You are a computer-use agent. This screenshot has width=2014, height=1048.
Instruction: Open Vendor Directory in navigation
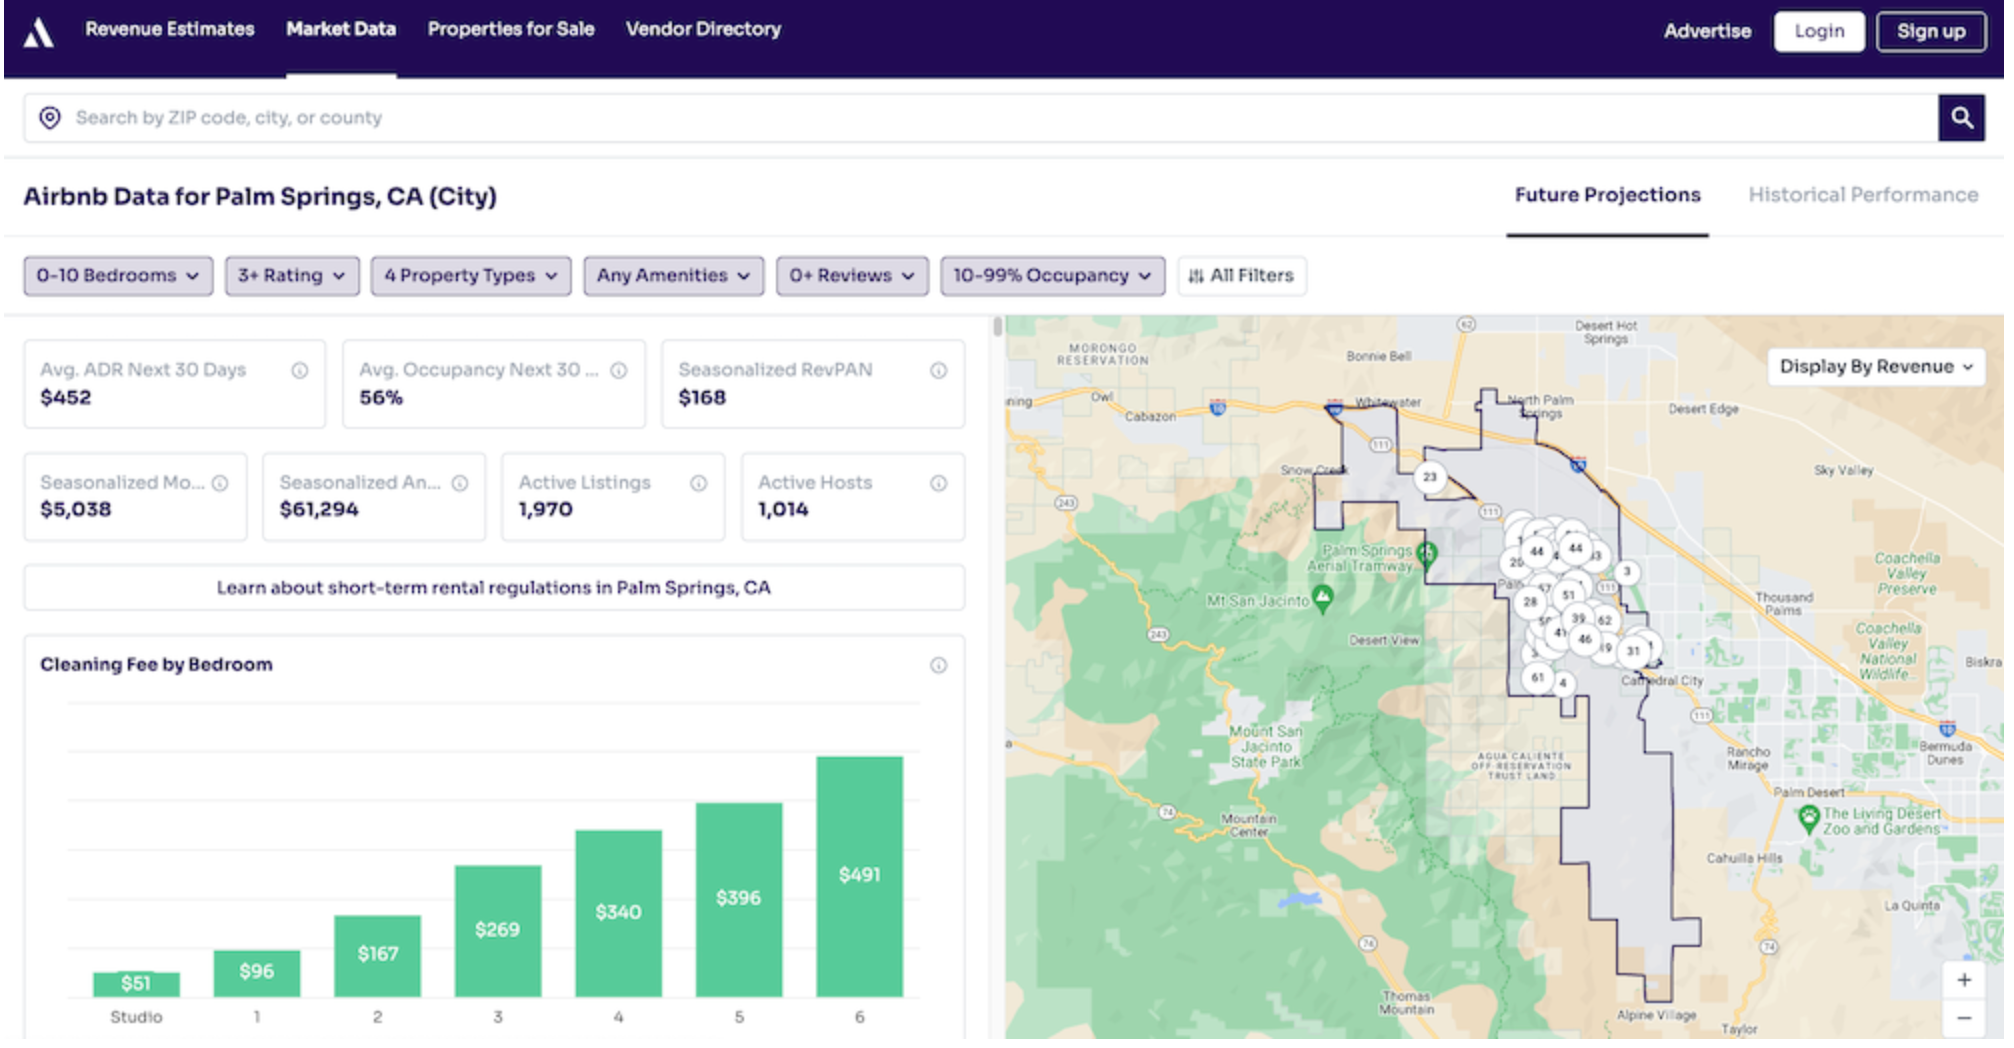[703, 29]
